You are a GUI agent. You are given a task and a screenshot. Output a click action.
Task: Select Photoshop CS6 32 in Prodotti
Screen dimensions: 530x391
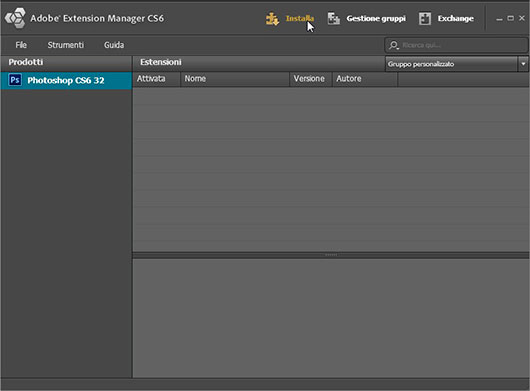pos(66,80)
